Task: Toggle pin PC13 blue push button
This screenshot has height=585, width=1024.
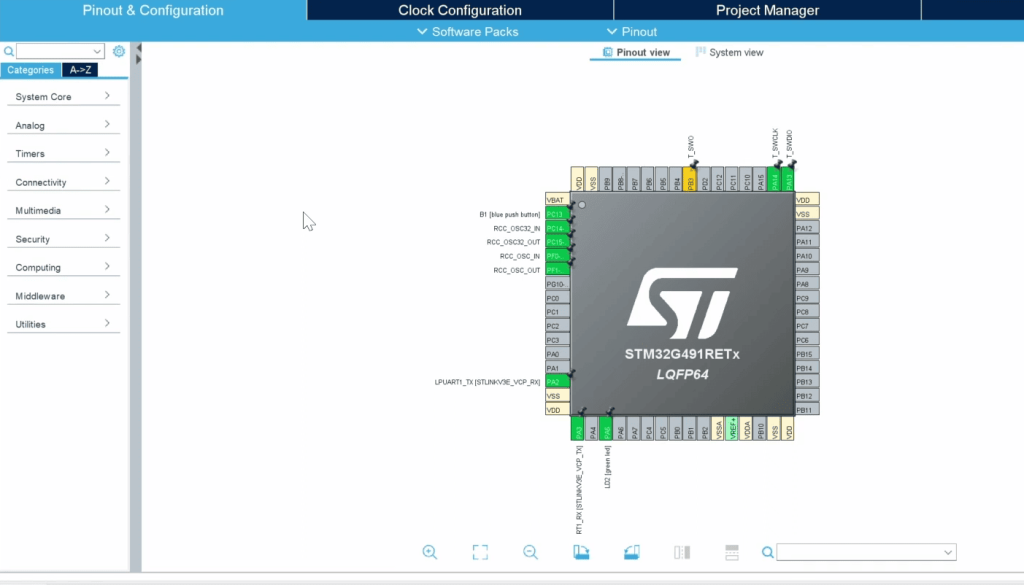Action: pos(558,213)
